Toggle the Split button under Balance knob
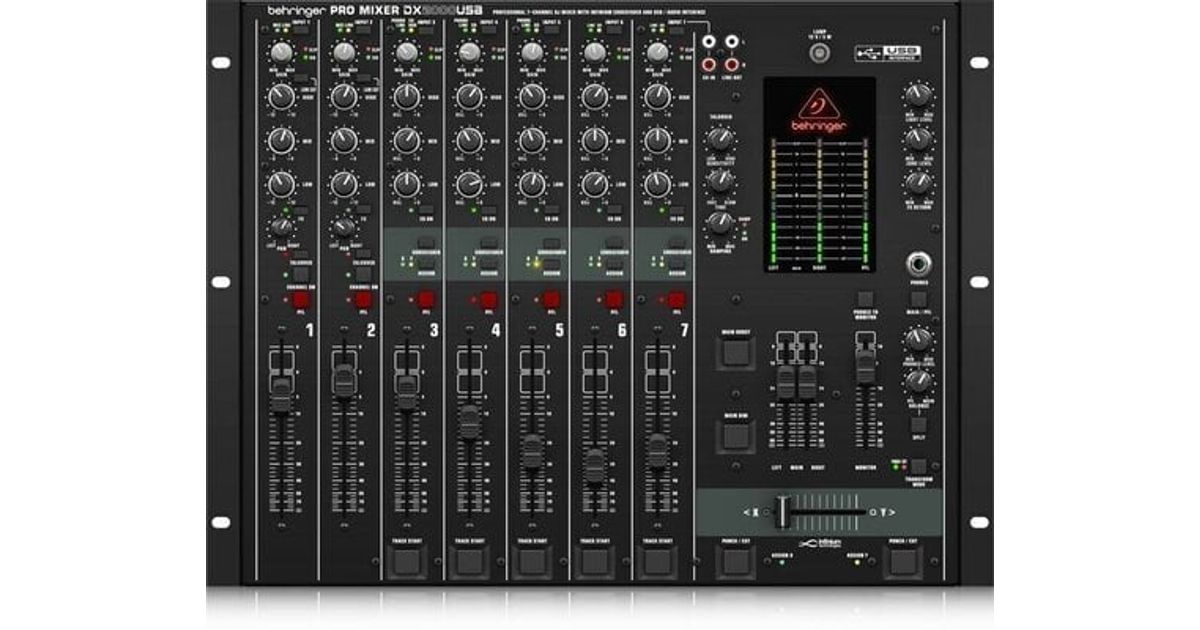 click(917, 425)
